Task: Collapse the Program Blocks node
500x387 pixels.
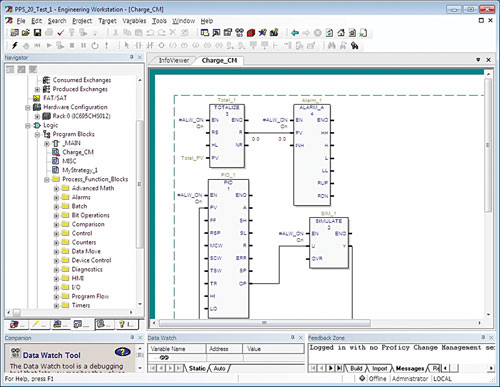Action: [x=37, y=134]
